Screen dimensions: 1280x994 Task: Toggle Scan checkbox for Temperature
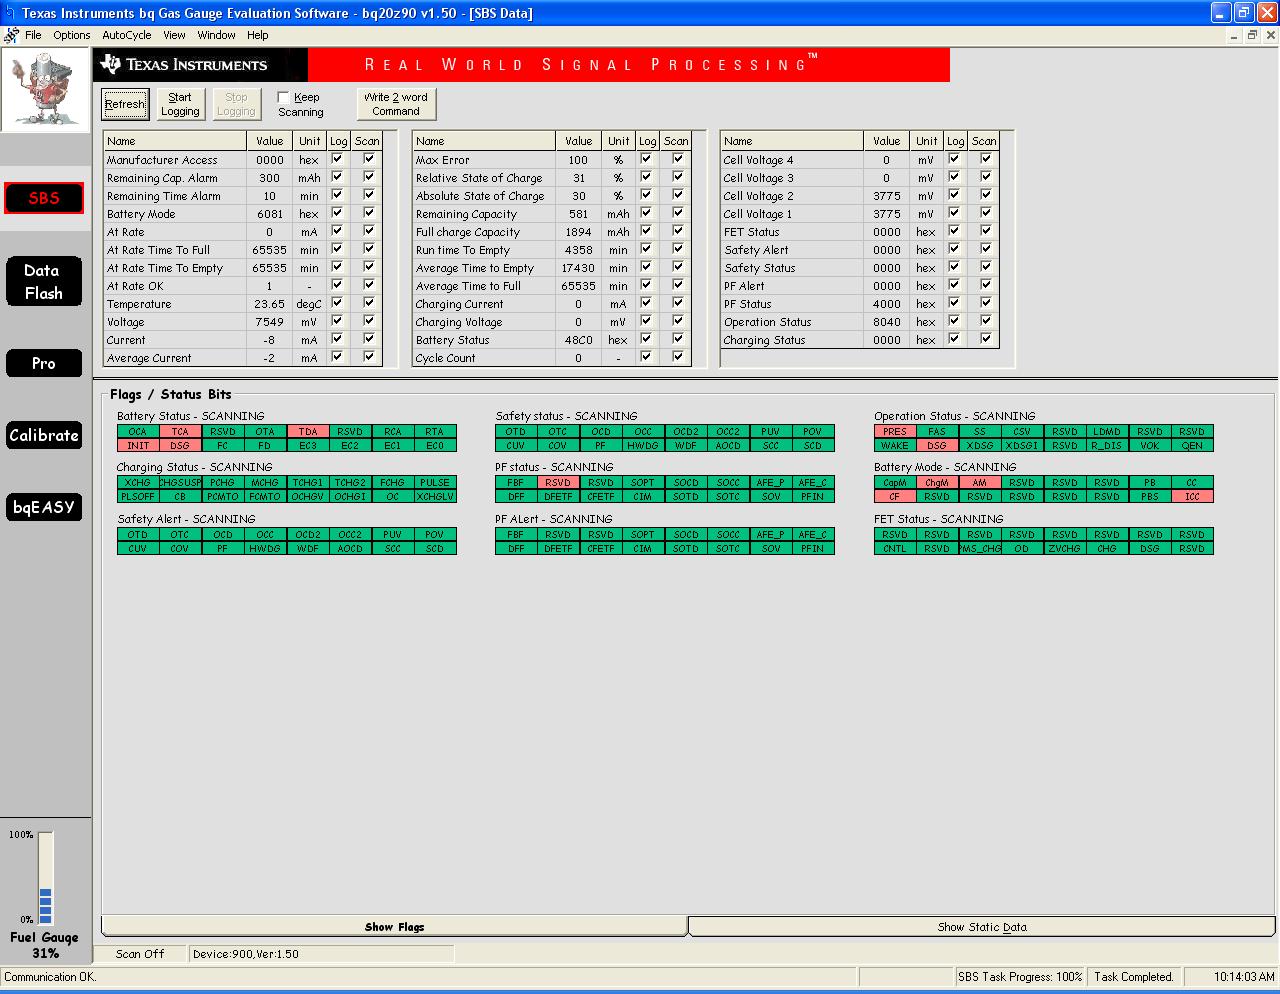[x=369, y=303]
